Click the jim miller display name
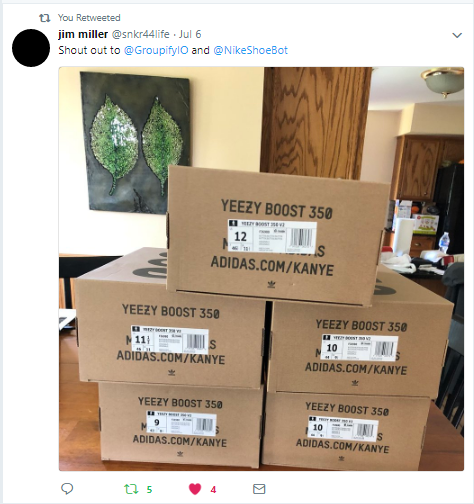474x504 pixels. click(83, 34)
